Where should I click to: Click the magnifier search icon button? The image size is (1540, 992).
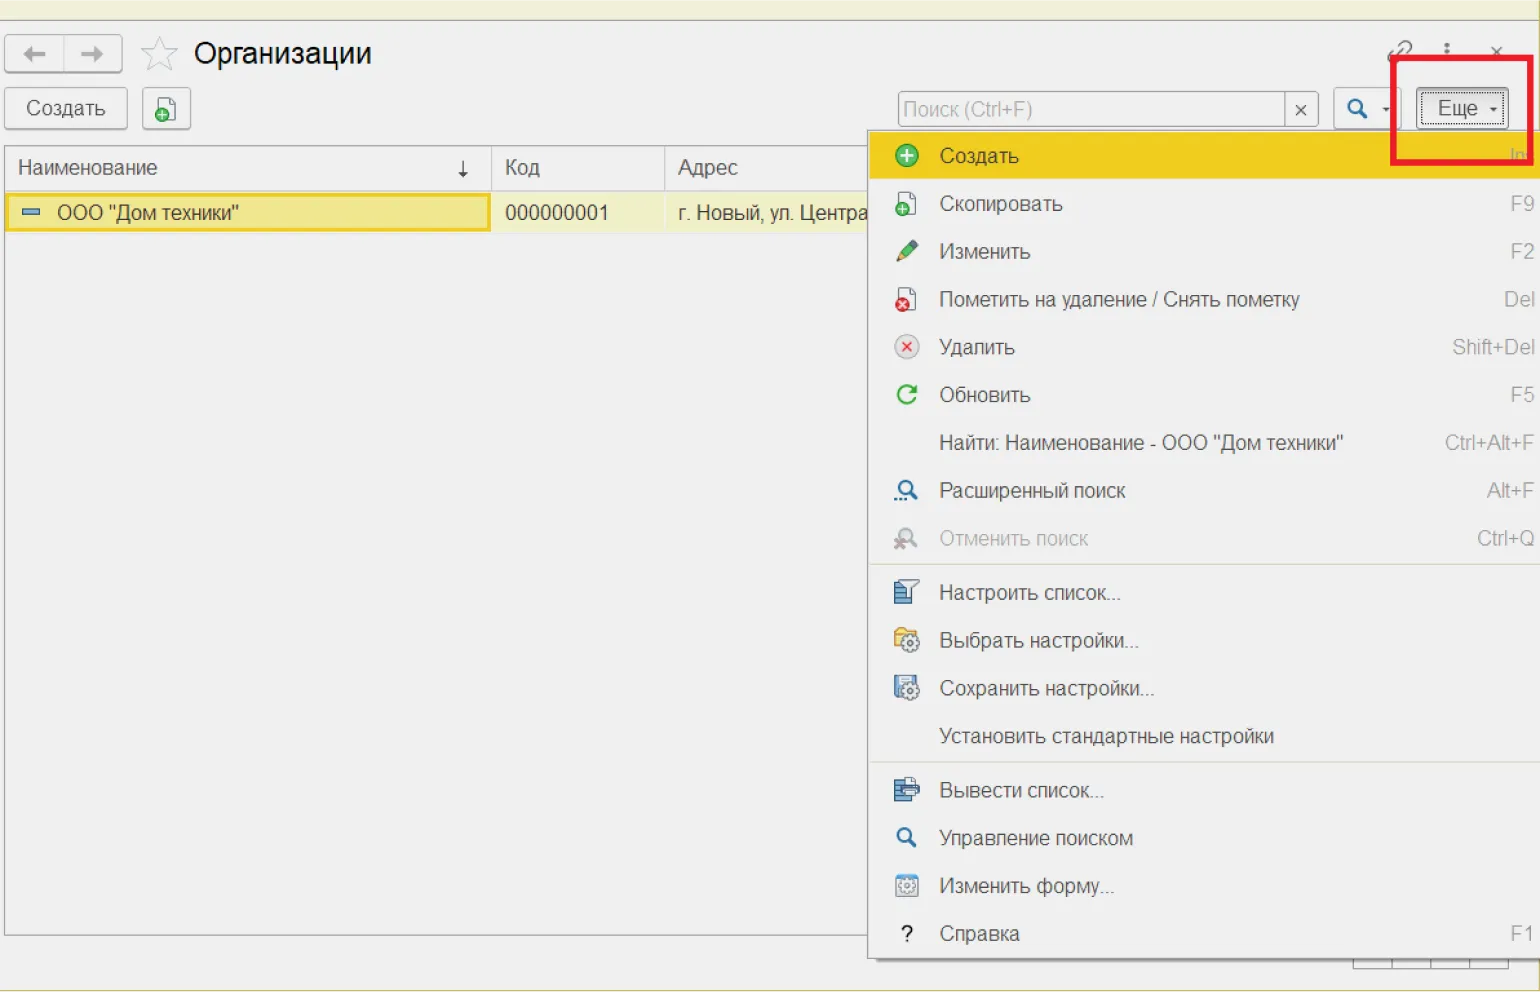[x=1356, y=109]
